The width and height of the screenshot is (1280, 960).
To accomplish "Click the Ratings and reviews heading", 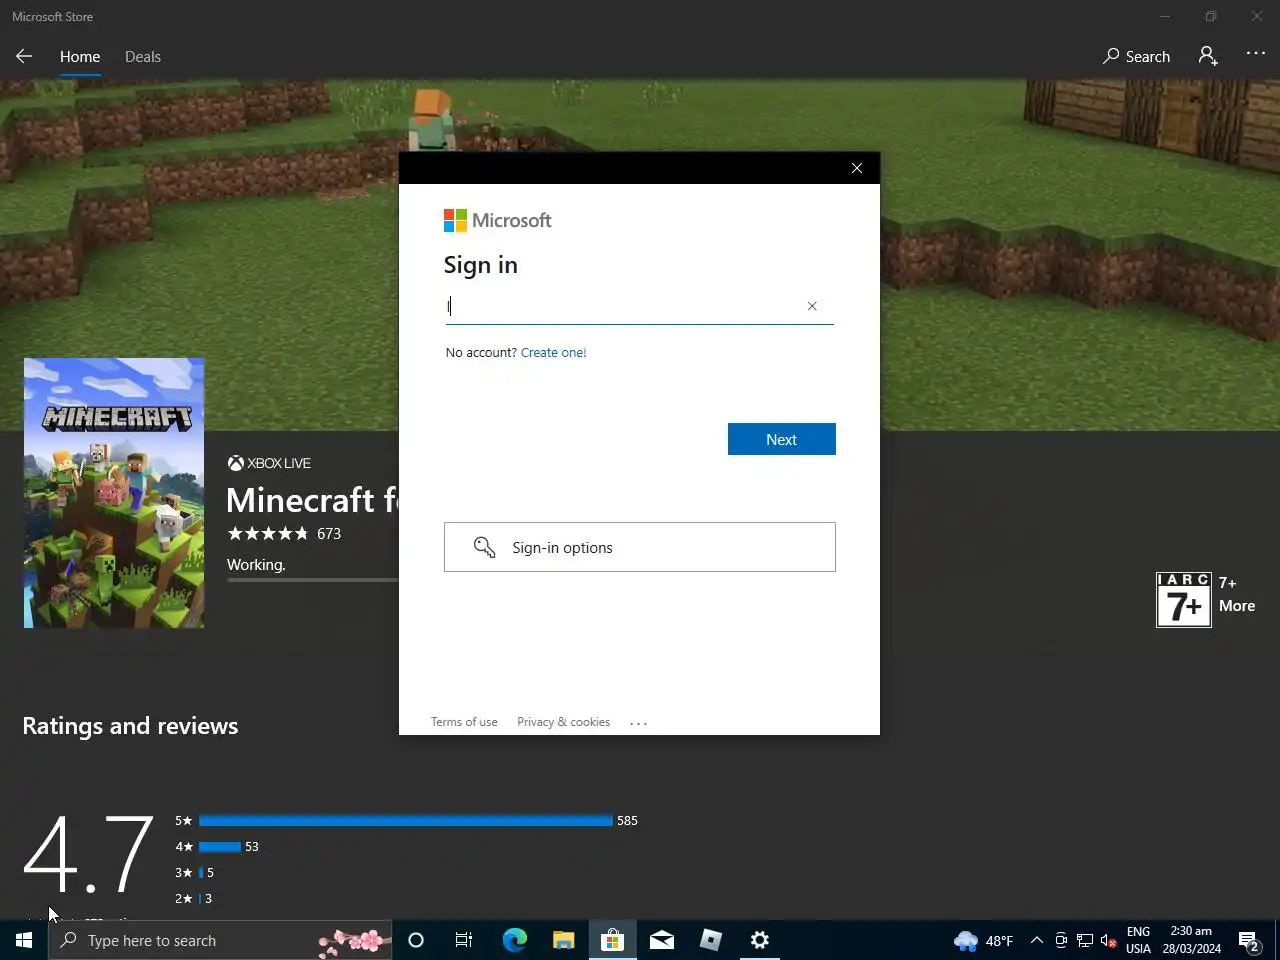I will [130, 726].
